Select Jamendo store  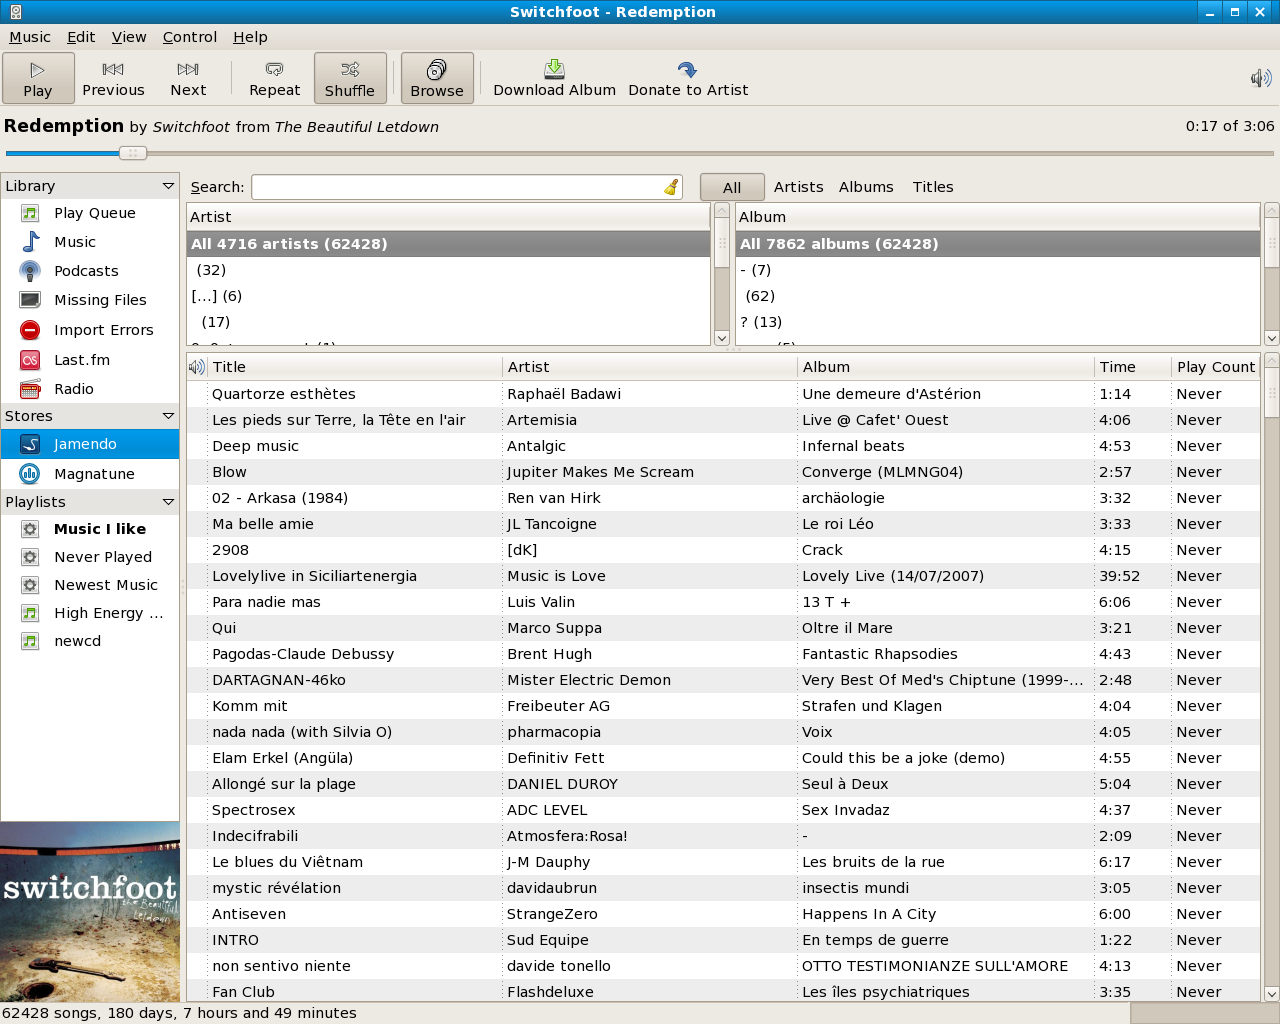coord(90,444)
